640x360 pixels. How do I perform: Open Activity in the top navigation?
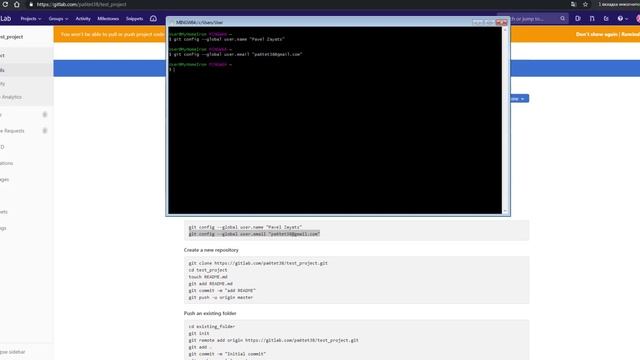pyautogui.click(x=83, y=19)
